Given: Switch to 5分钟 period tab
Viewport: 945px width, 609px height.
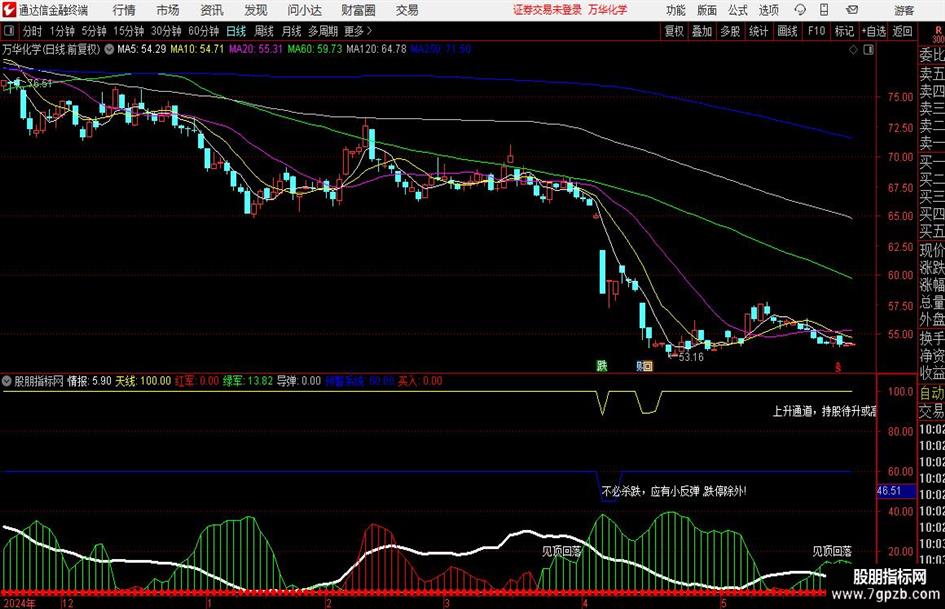Looking at the screenshot, I should [x=94, y=31].
